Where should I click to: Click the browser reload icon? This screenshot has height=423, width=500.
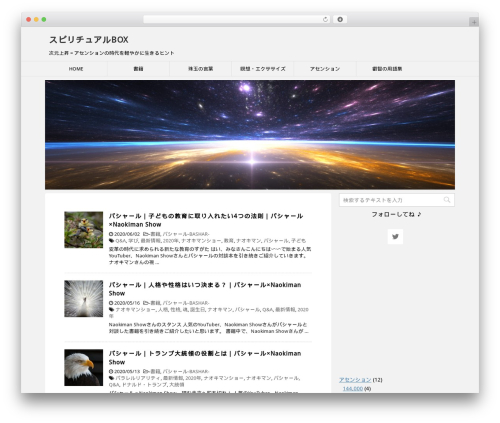pyautogui.click(x=325, y=19)
